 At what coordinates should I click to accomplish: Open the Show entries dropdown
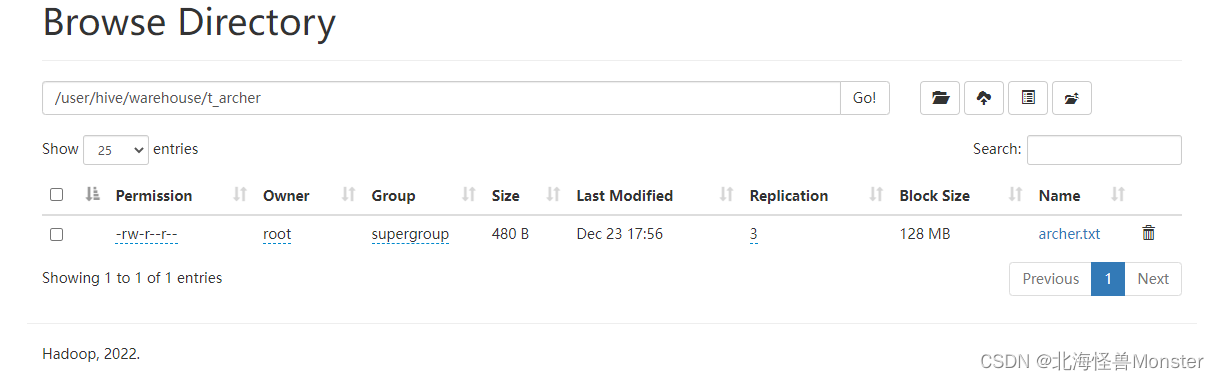point(116,150)
